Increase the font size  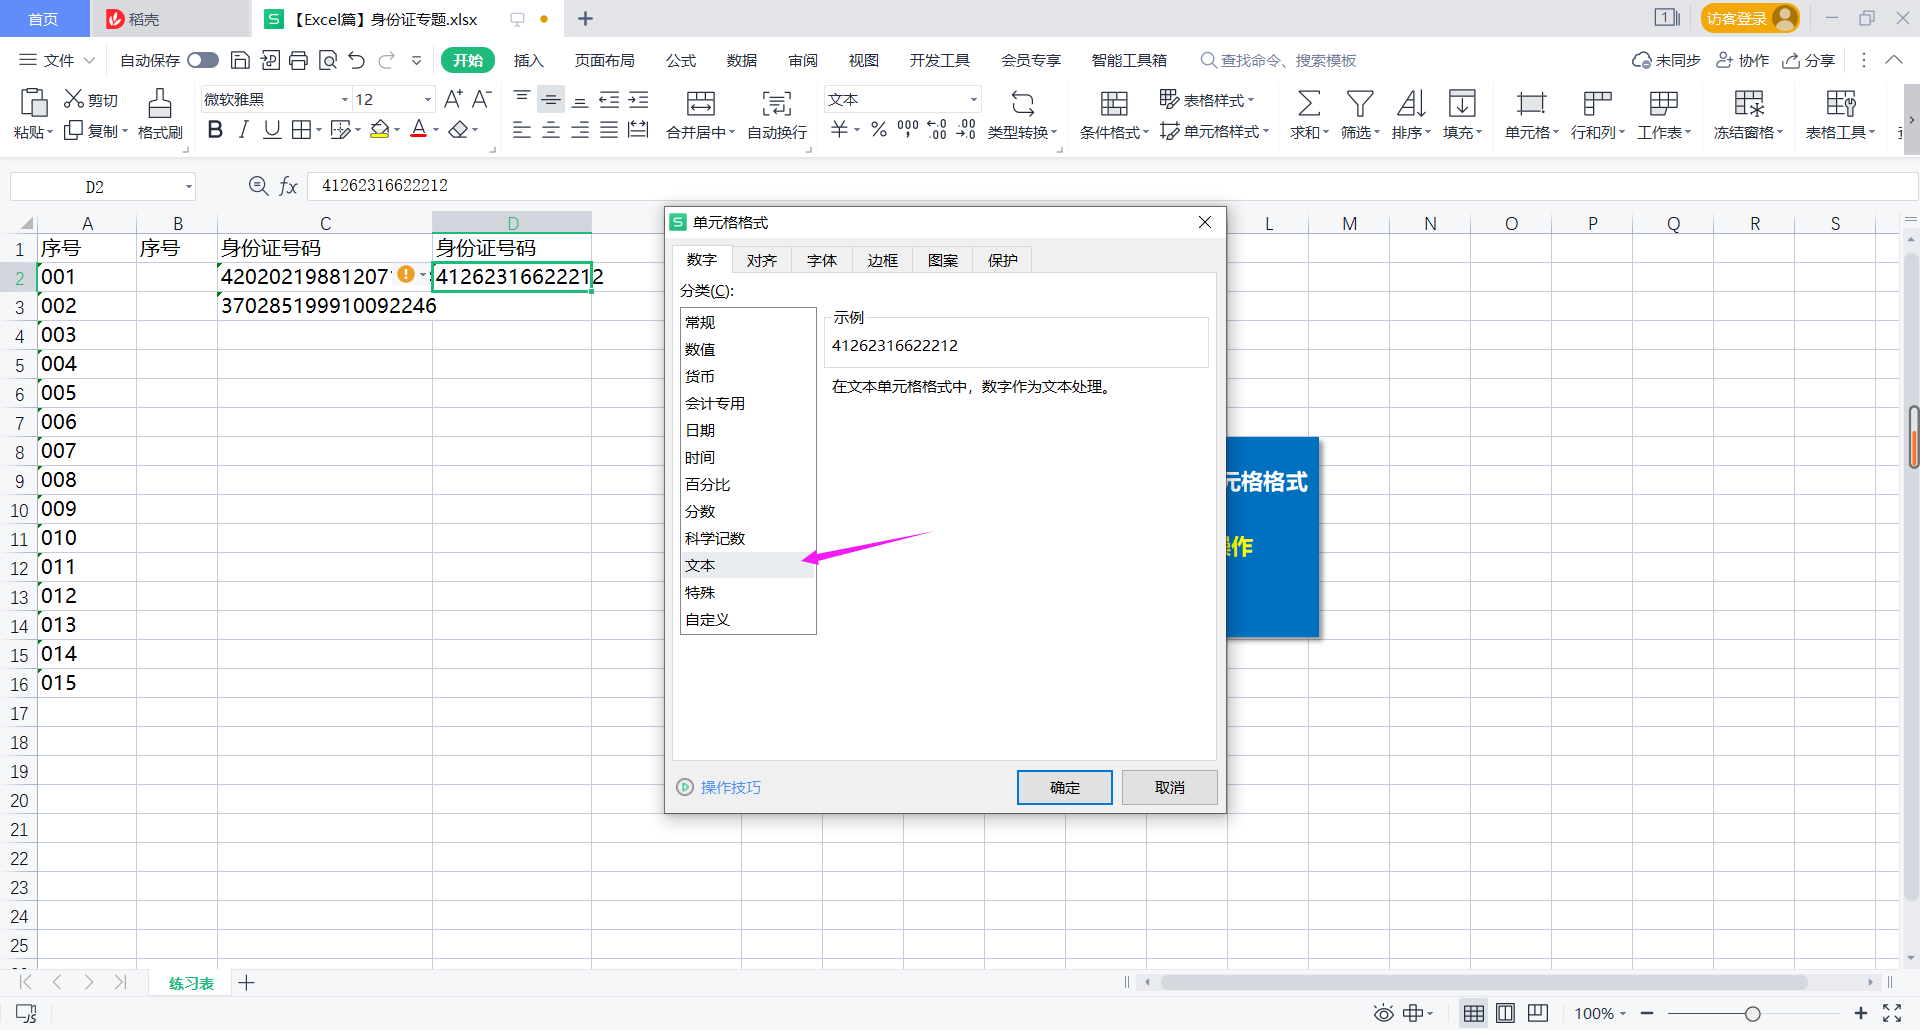coord(453,99)
